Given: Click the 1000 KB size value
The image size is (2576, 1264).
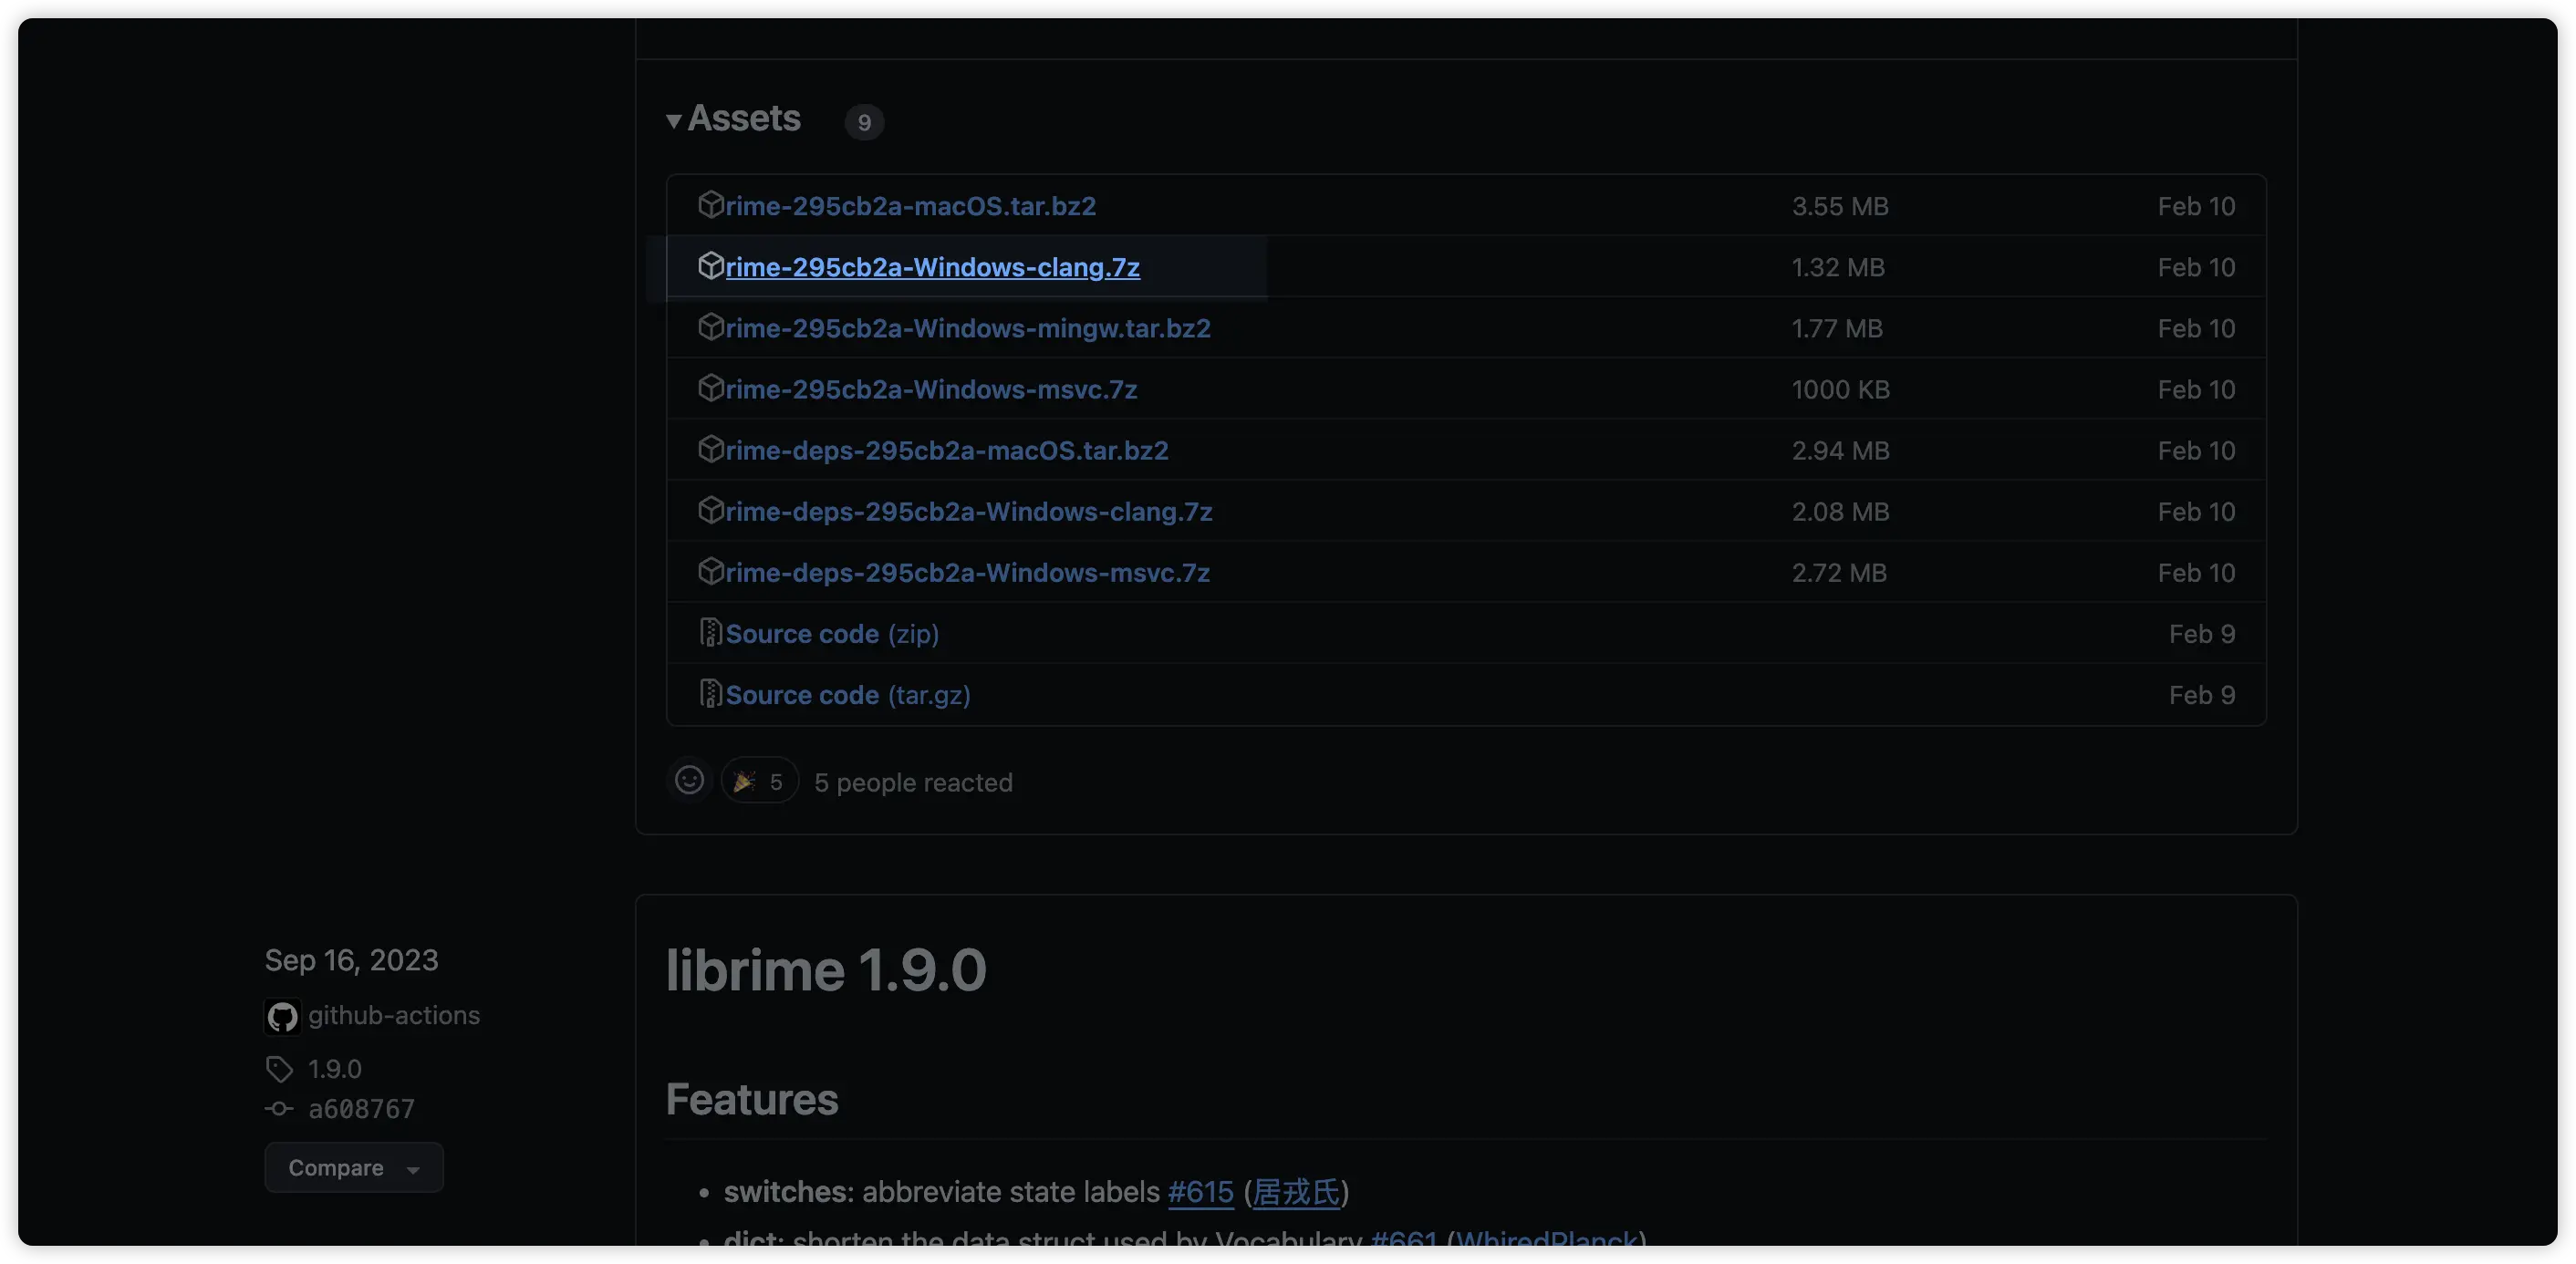Looking at the screenshot, I should pos(1840,389).
